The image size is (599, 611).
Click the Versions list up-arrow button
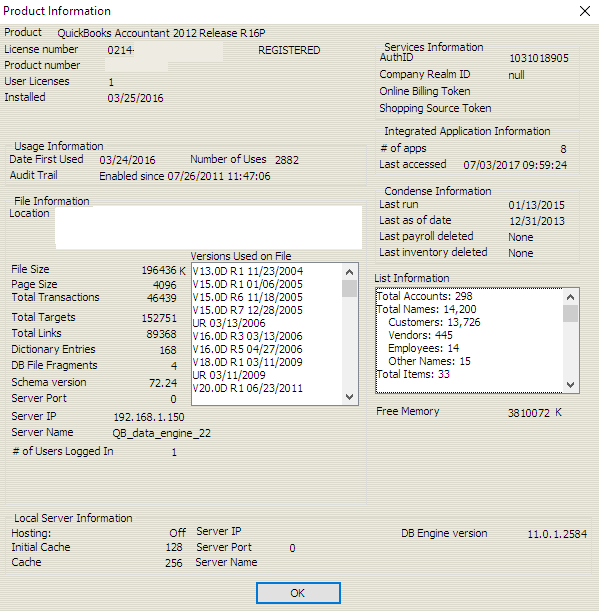350,272
